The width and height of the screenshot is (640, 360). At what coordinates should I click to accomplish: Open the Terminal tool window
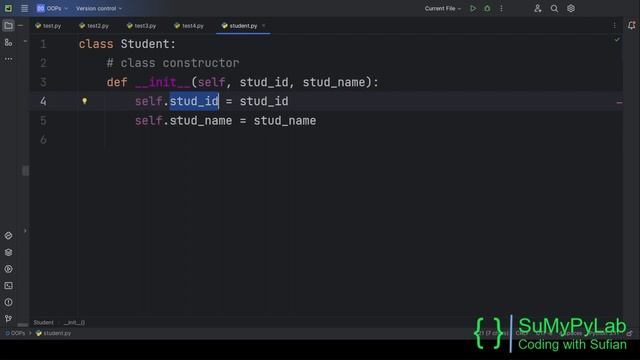(x=8, y=286)
